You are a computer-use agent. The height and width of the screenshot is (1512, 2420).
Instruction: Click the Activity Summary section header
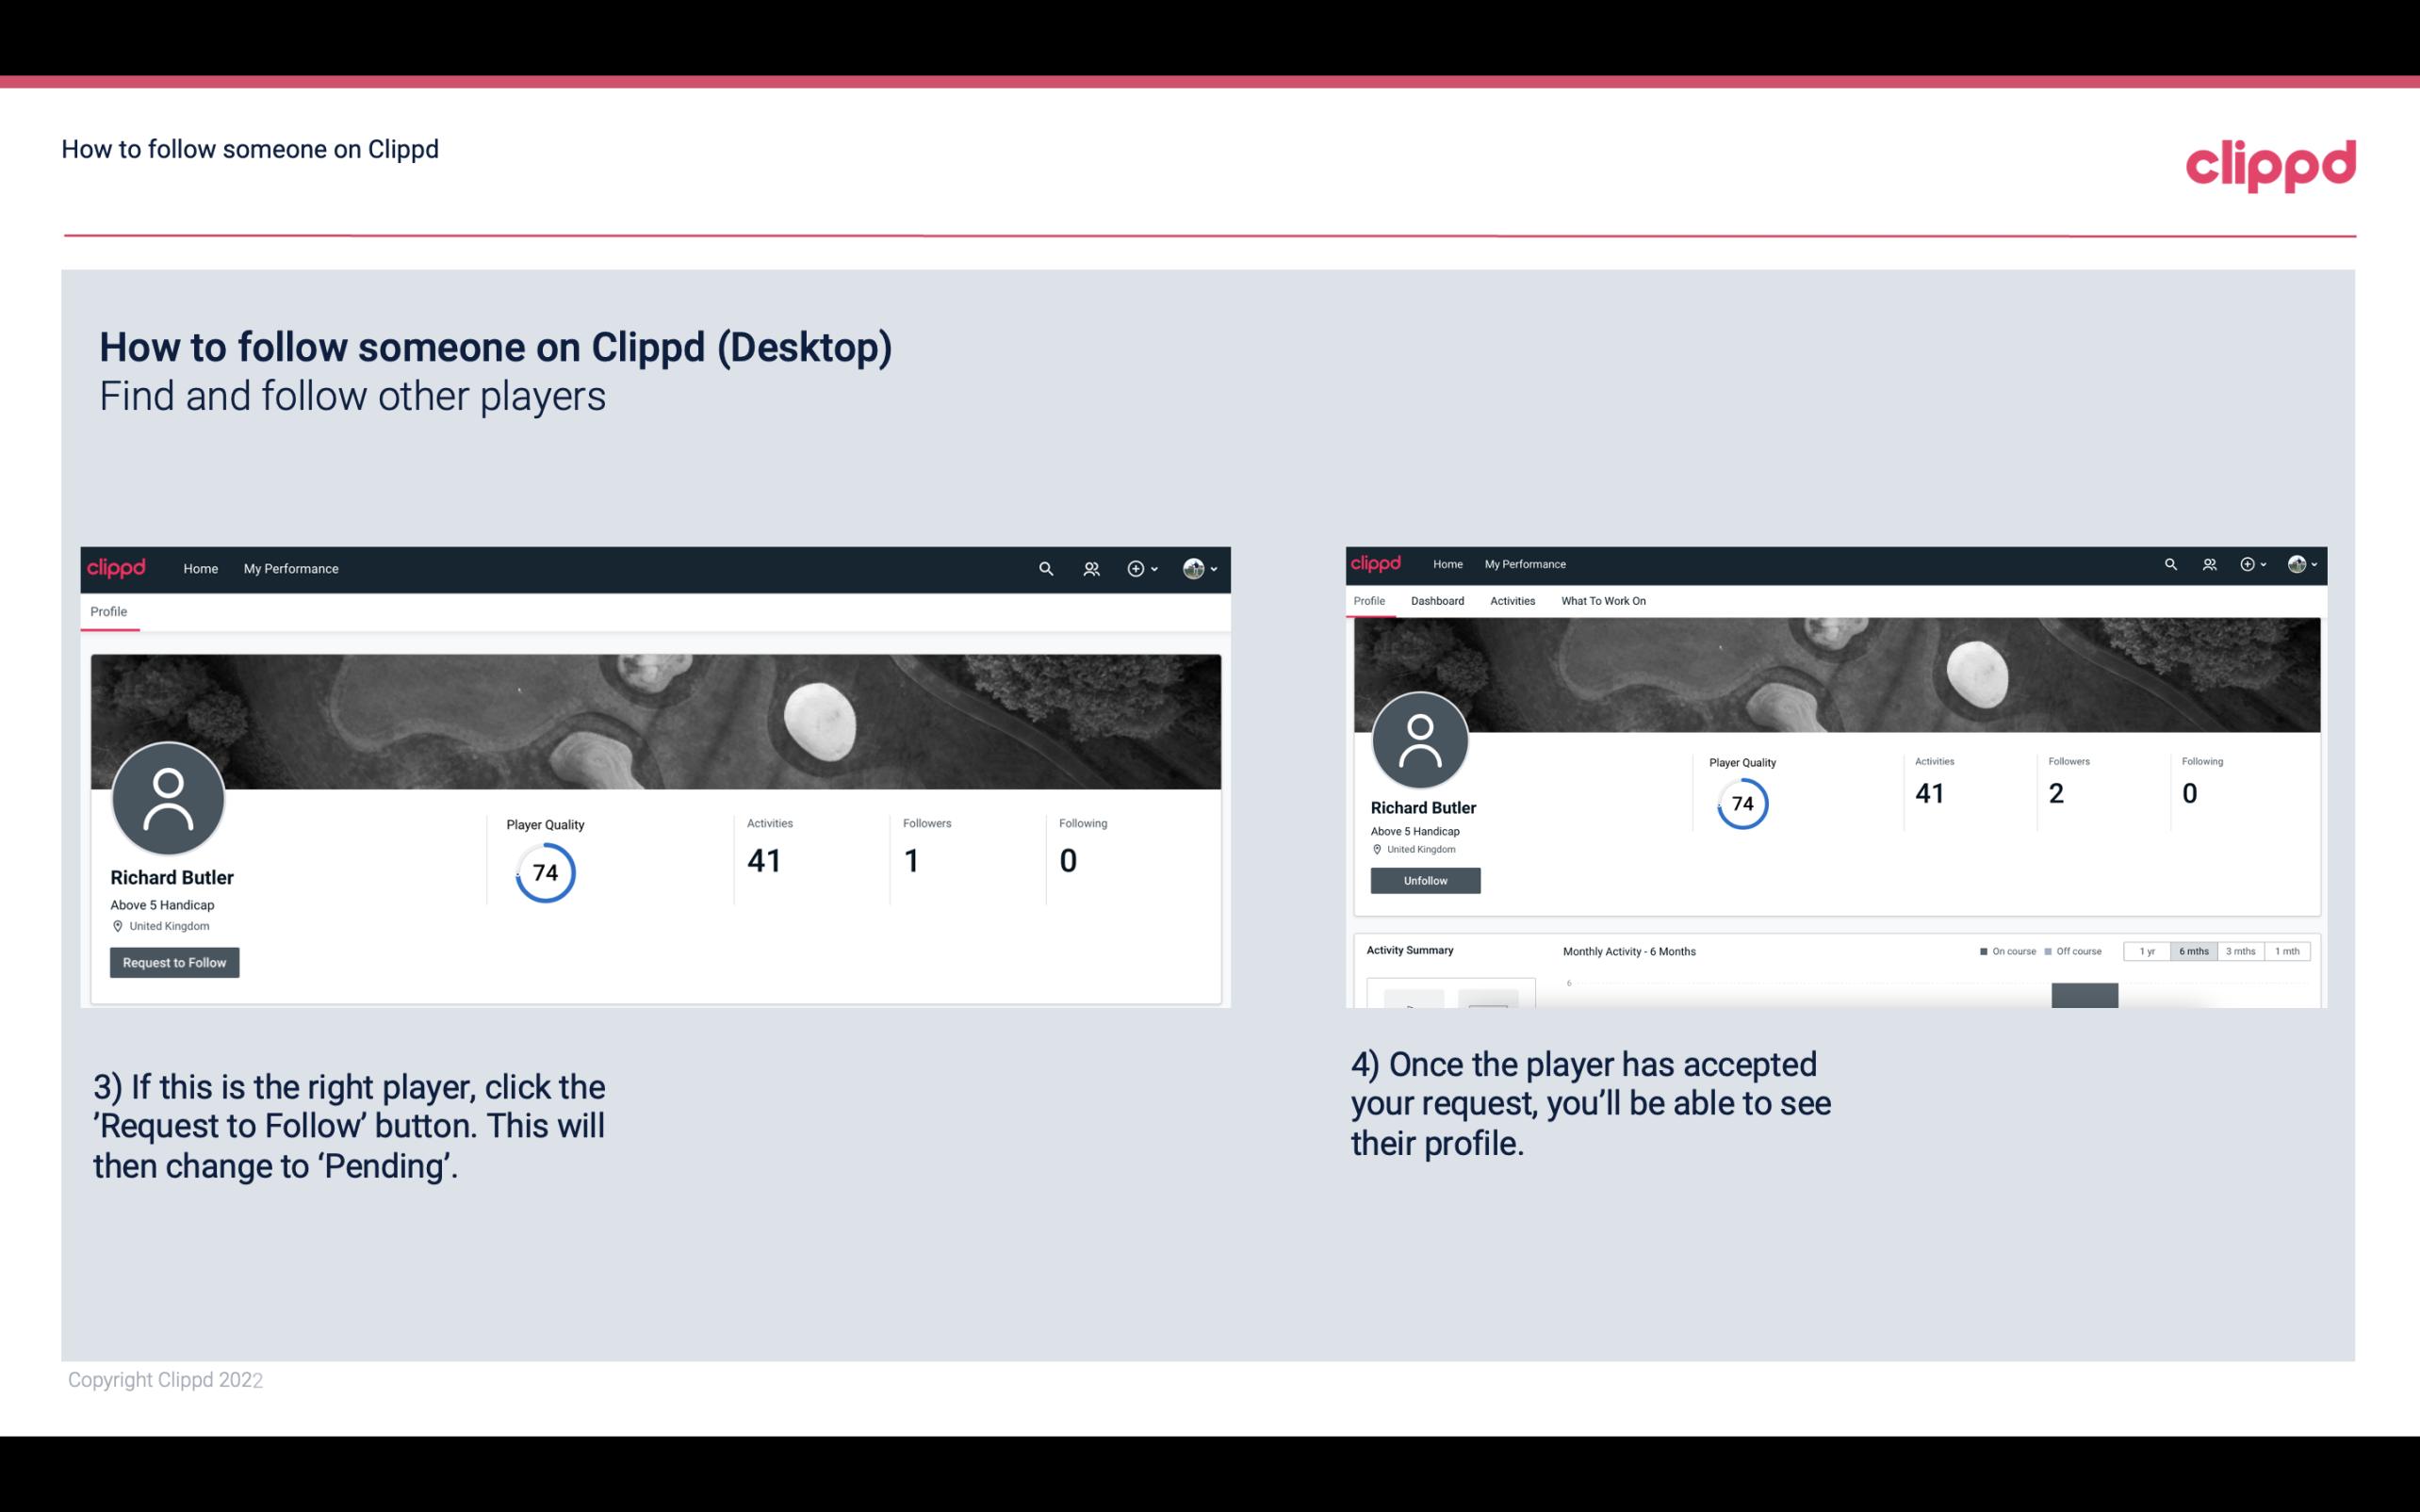click(1408, 948)
